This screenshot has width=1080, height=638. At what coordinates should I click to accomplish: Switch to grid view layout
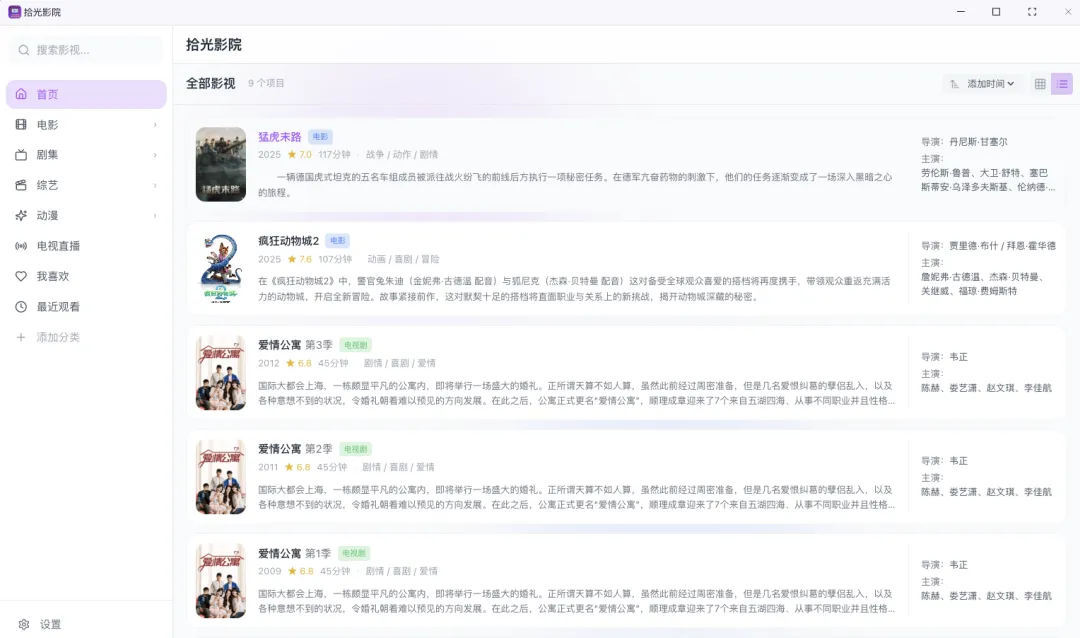[x=1040, y=84]
